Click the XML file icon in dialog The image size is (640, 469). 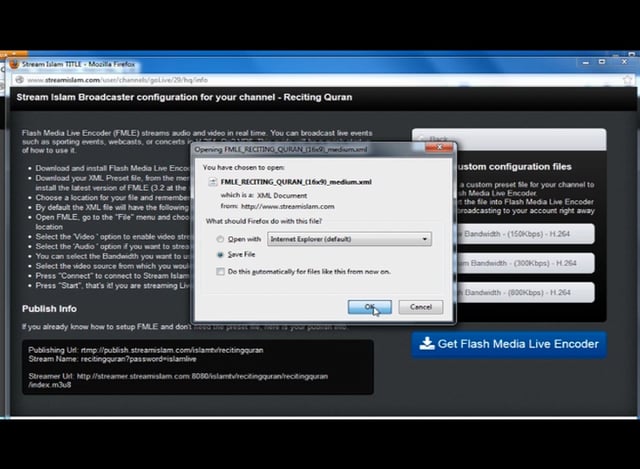pyautogui.click(x=212, y=182)
